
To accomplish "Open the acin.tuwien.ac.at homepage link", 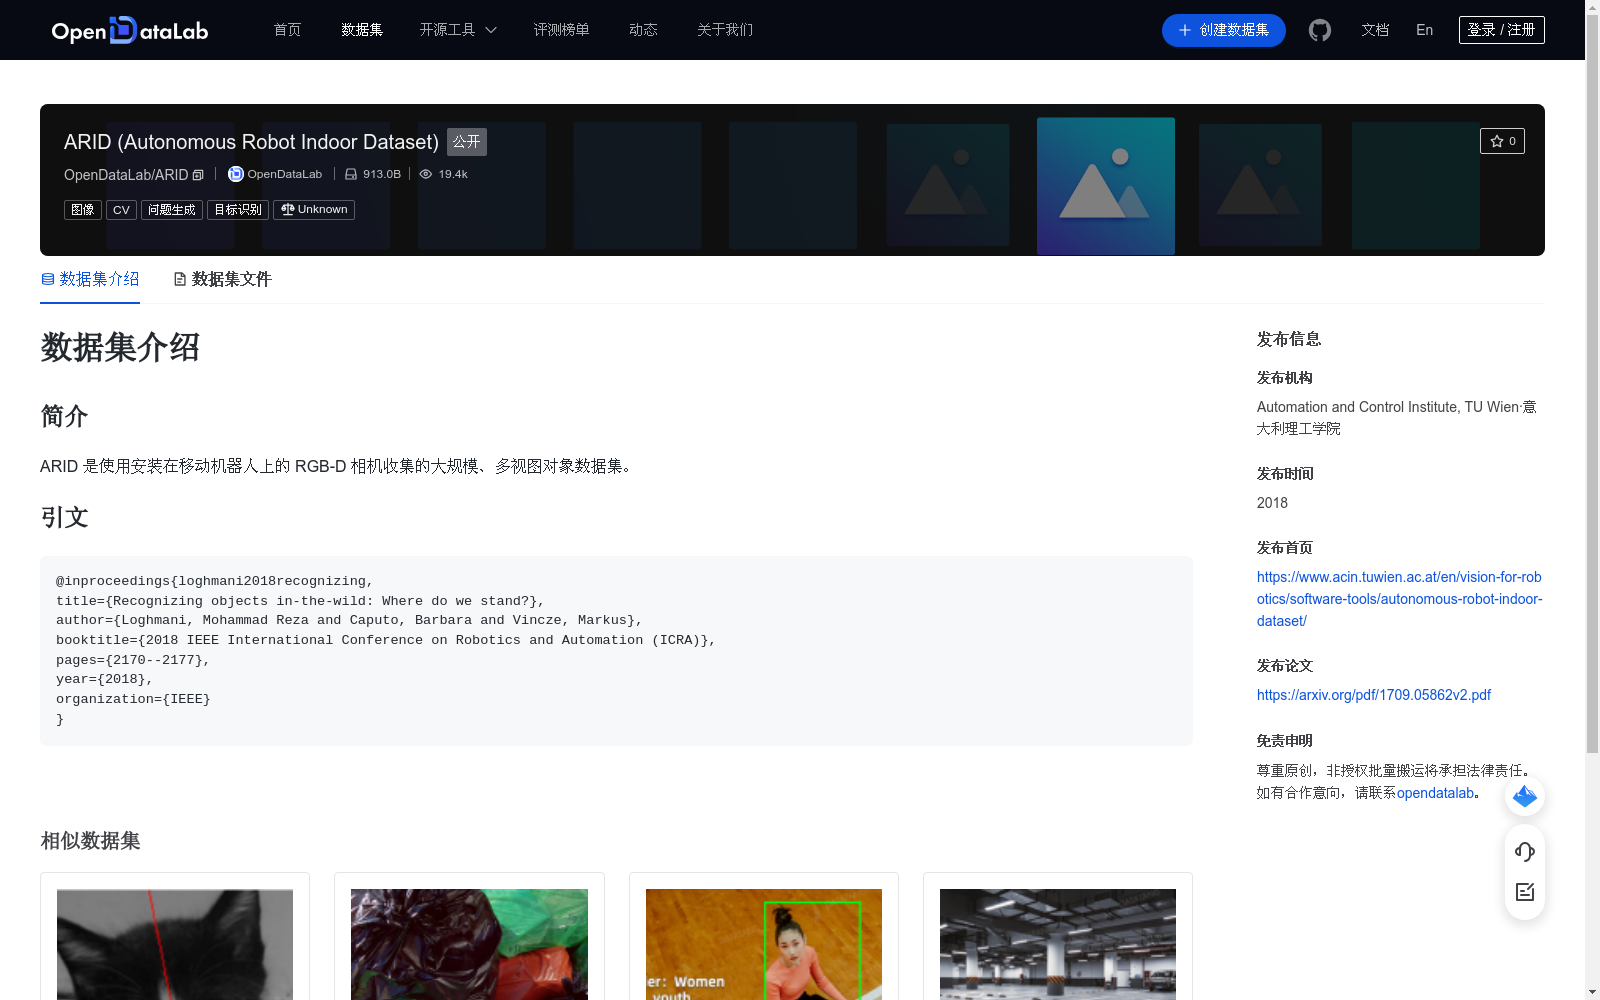I will pyautogui.click(x=1400, y=599).
